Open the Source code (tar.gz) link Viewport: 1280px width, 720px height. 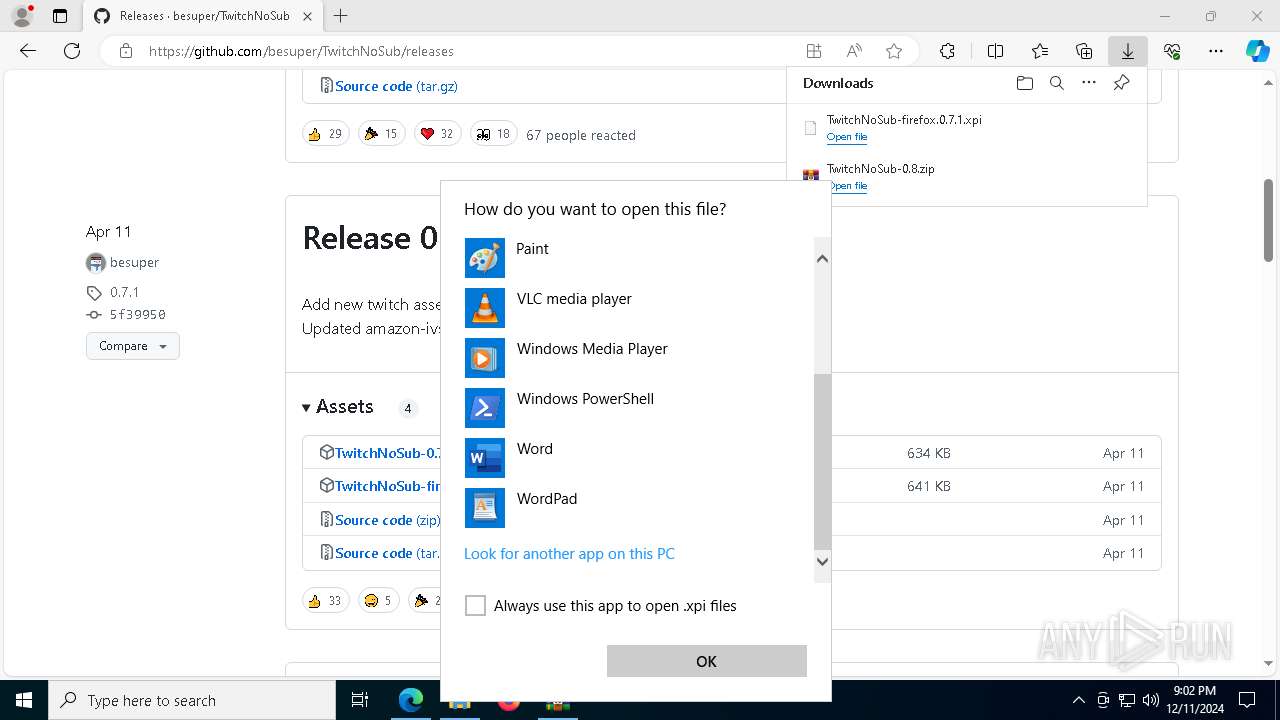396,86
